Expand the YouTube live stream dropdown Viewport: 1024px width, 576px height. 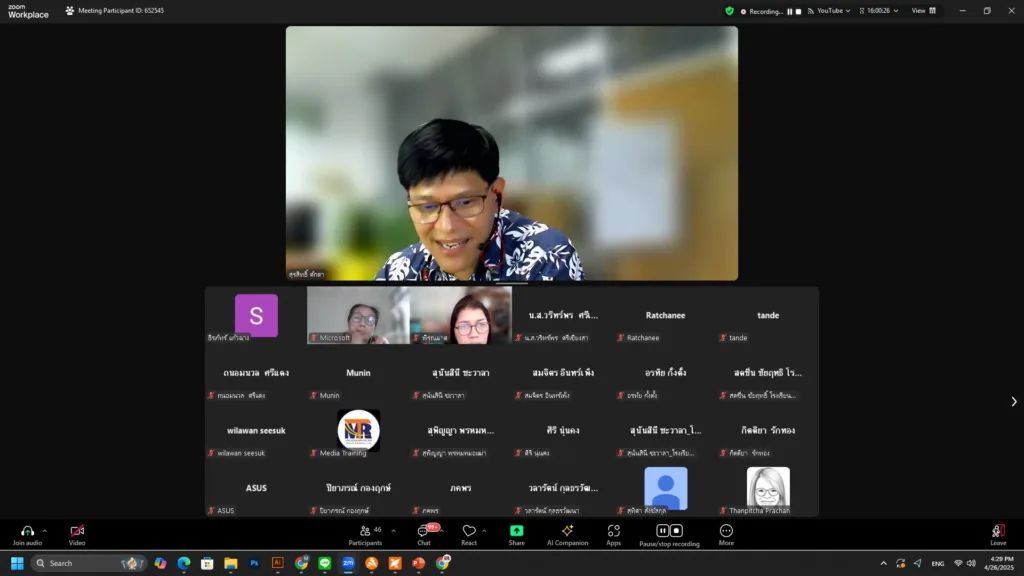click(848, 11)
